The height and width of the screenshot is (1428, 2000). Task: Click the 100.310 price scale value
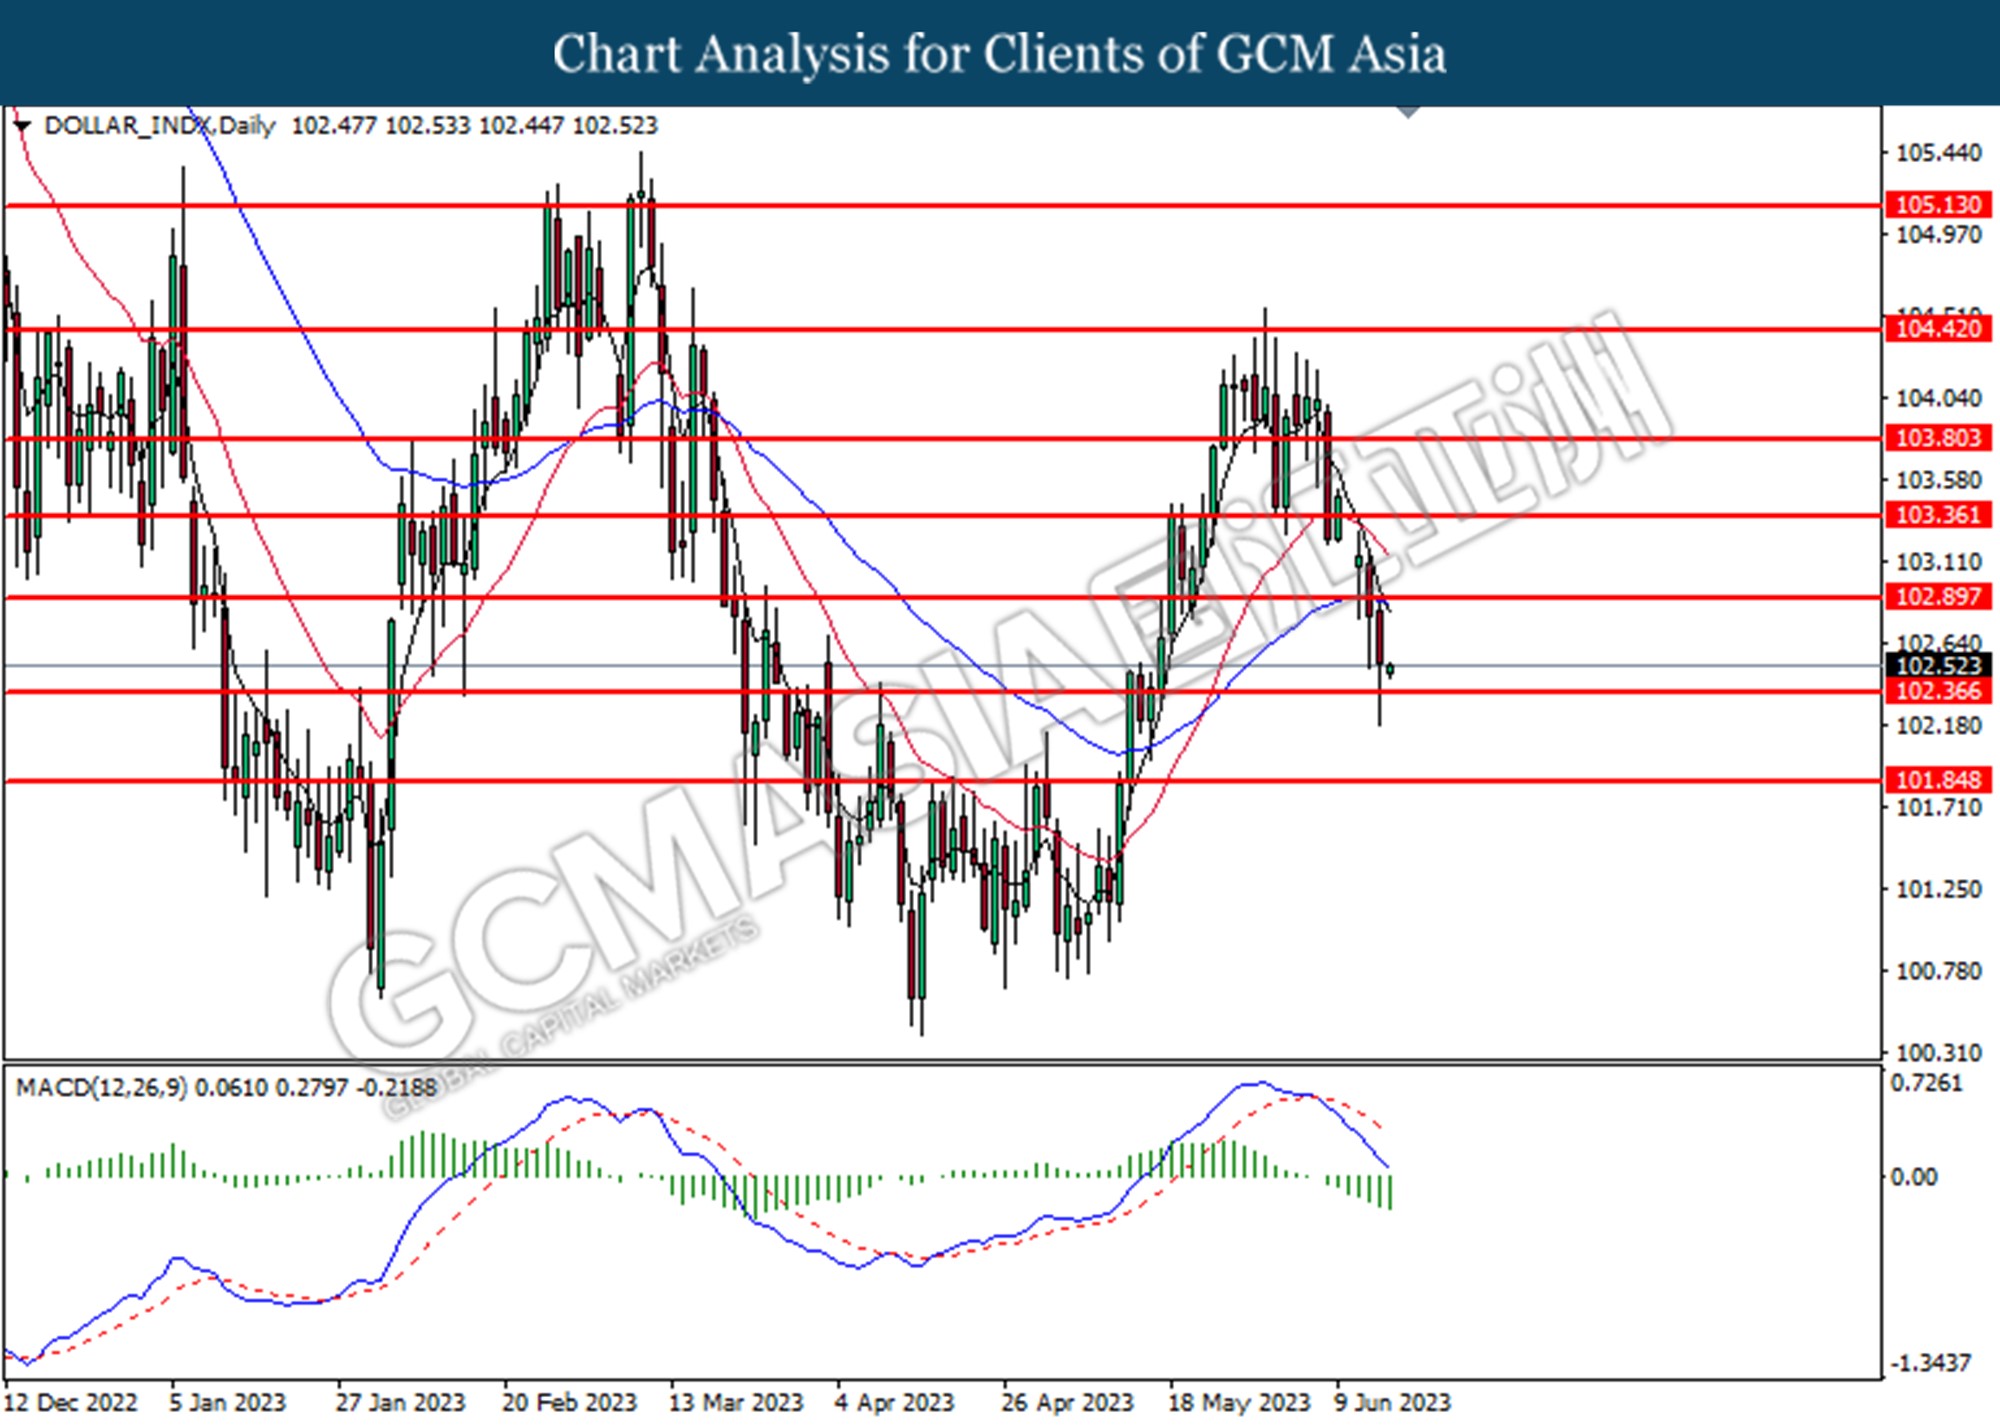click(1938, 1053)
